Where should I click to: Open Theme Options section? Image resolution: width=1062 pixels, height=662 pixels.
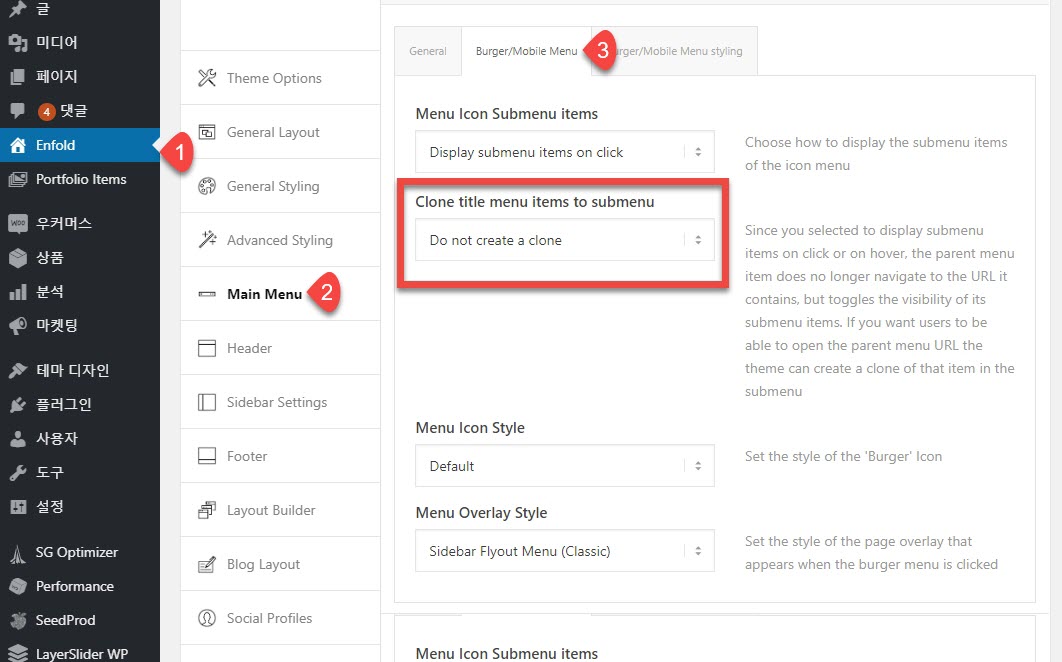(x=280, y=78)
